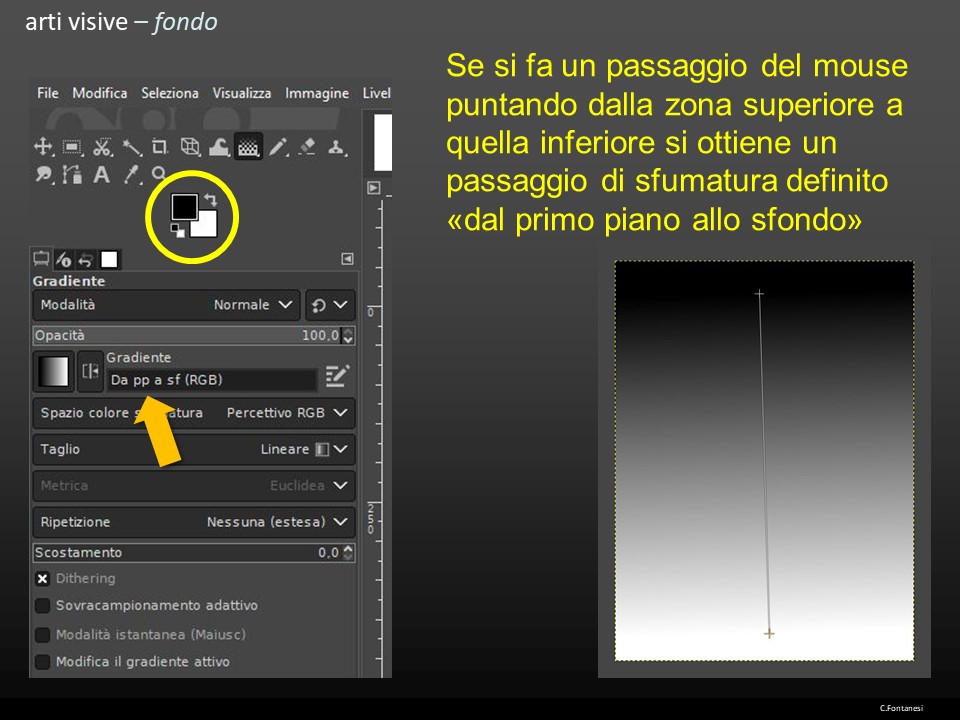Screen dimensions: 960x720
Task: Select the Color Picker eyedropper tool
Action: [x=131, y=175]
